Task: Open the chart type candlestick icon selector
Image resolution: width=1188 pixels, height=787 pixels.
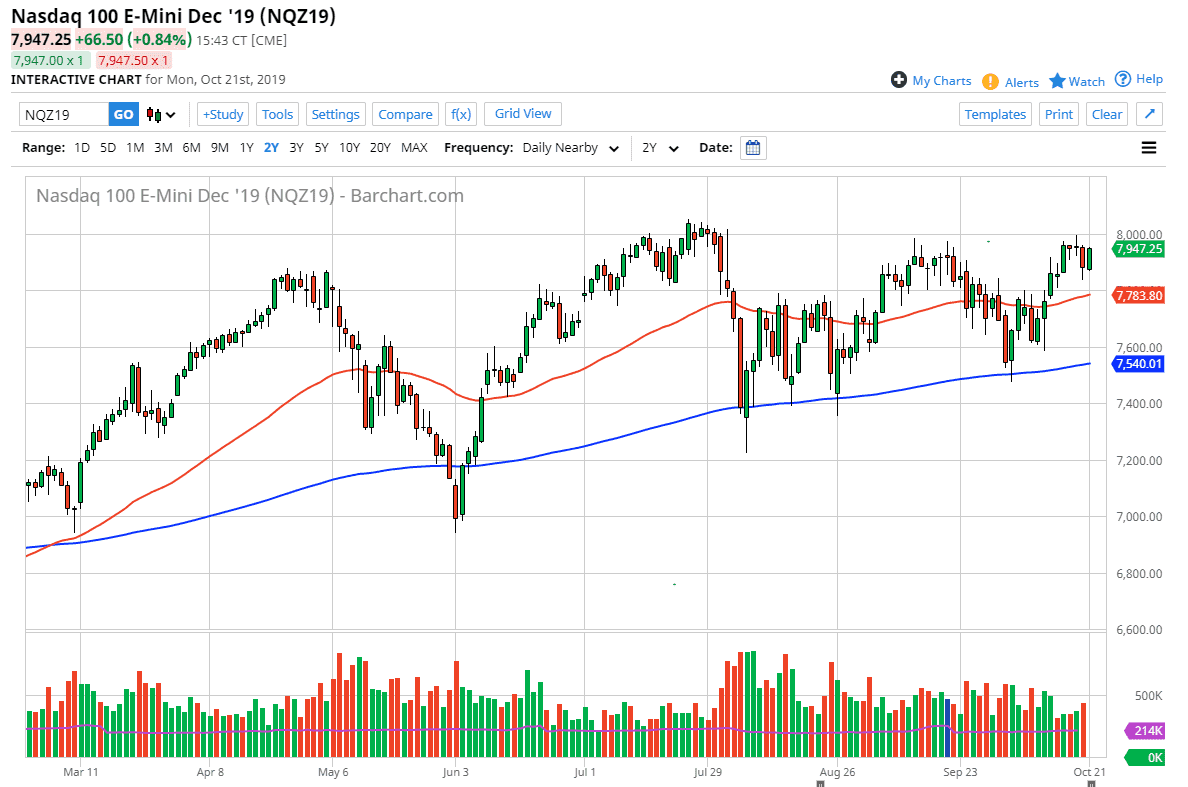Action: click(x=156, y=114)
